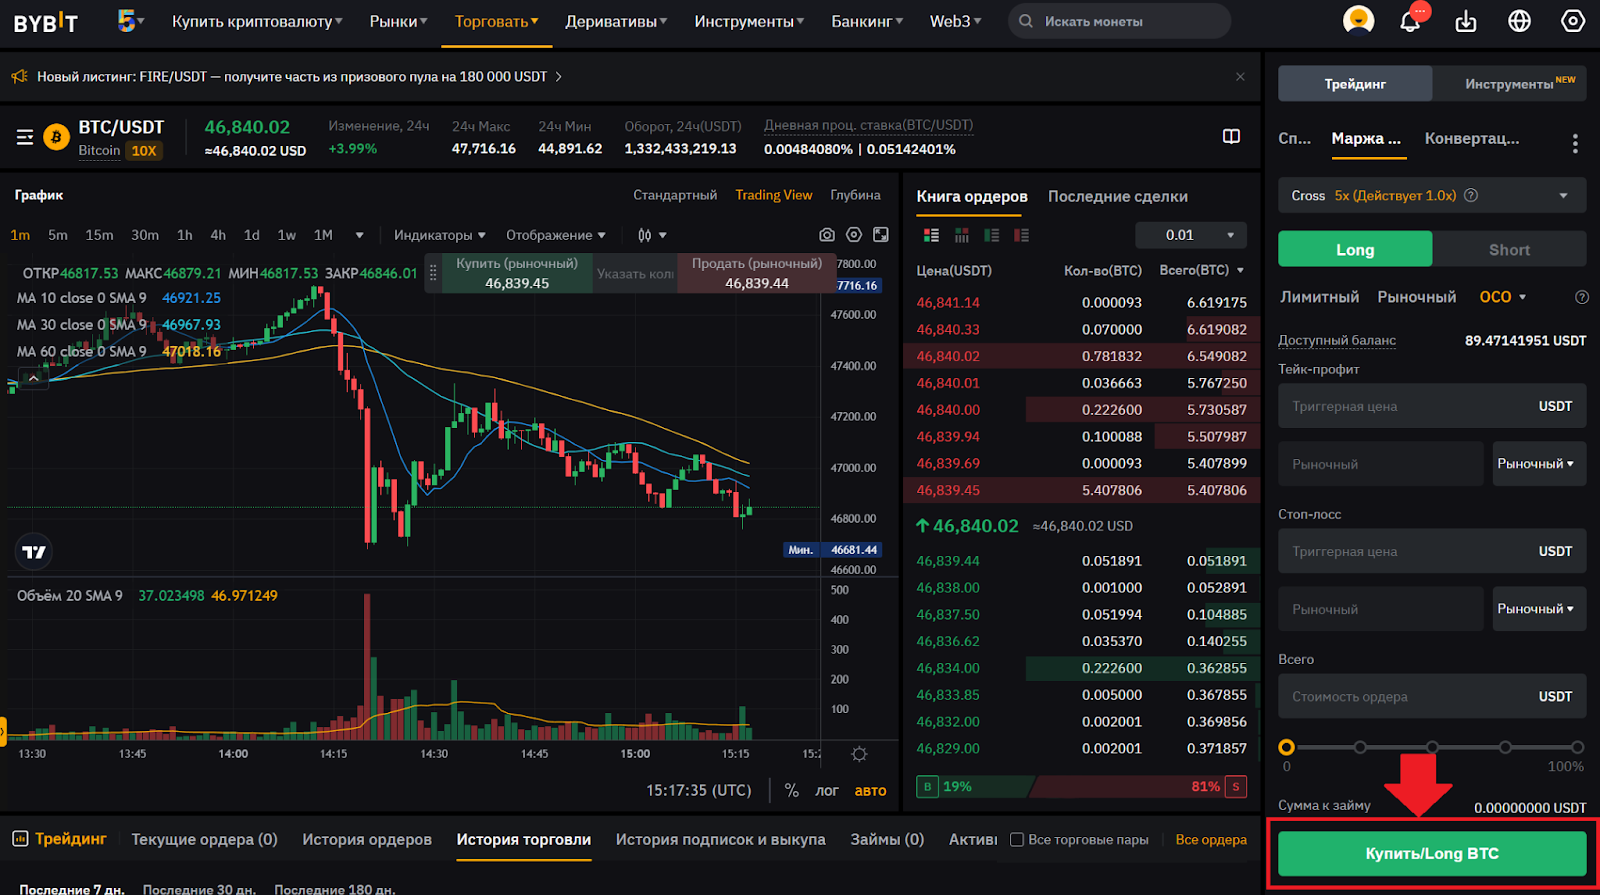This screenshot has width=1600, height=895.
Task: Select the Short side toggle
Action: pyautogui.click(x=1509, y=250)
